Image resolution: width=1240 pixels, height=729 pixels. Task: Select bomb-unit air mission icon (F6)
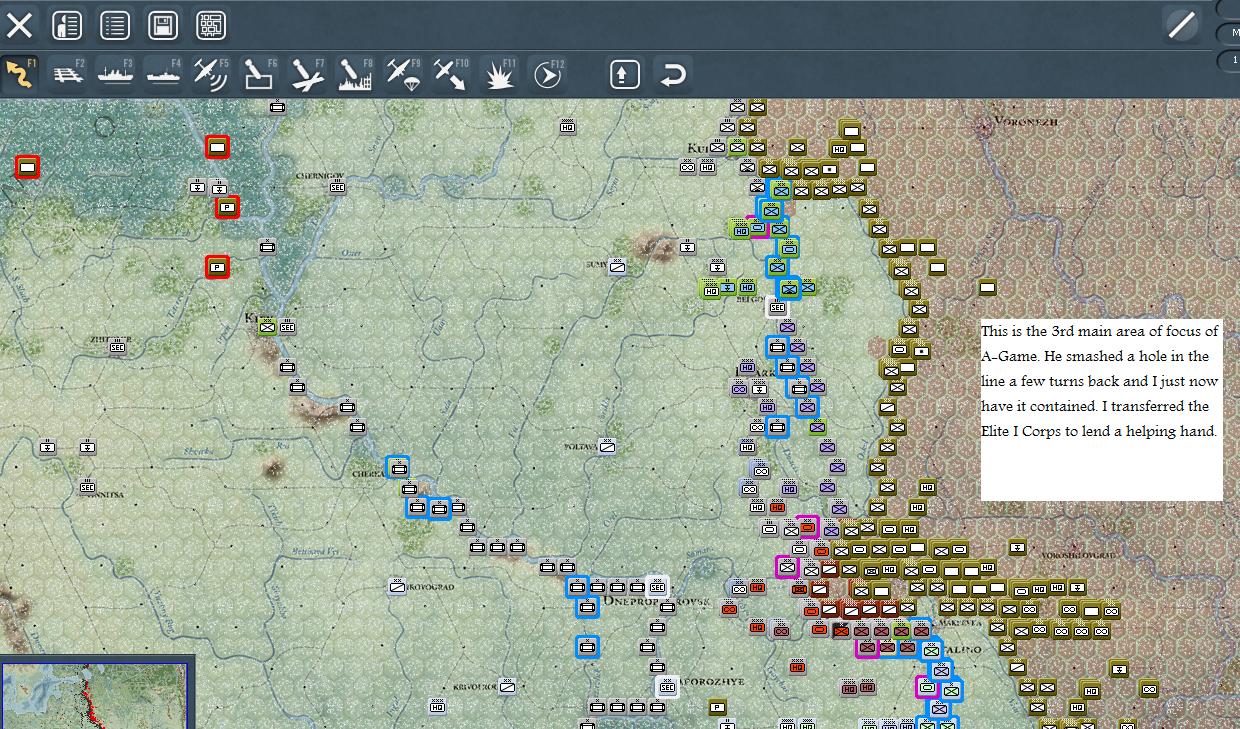(x=259, y=74)
